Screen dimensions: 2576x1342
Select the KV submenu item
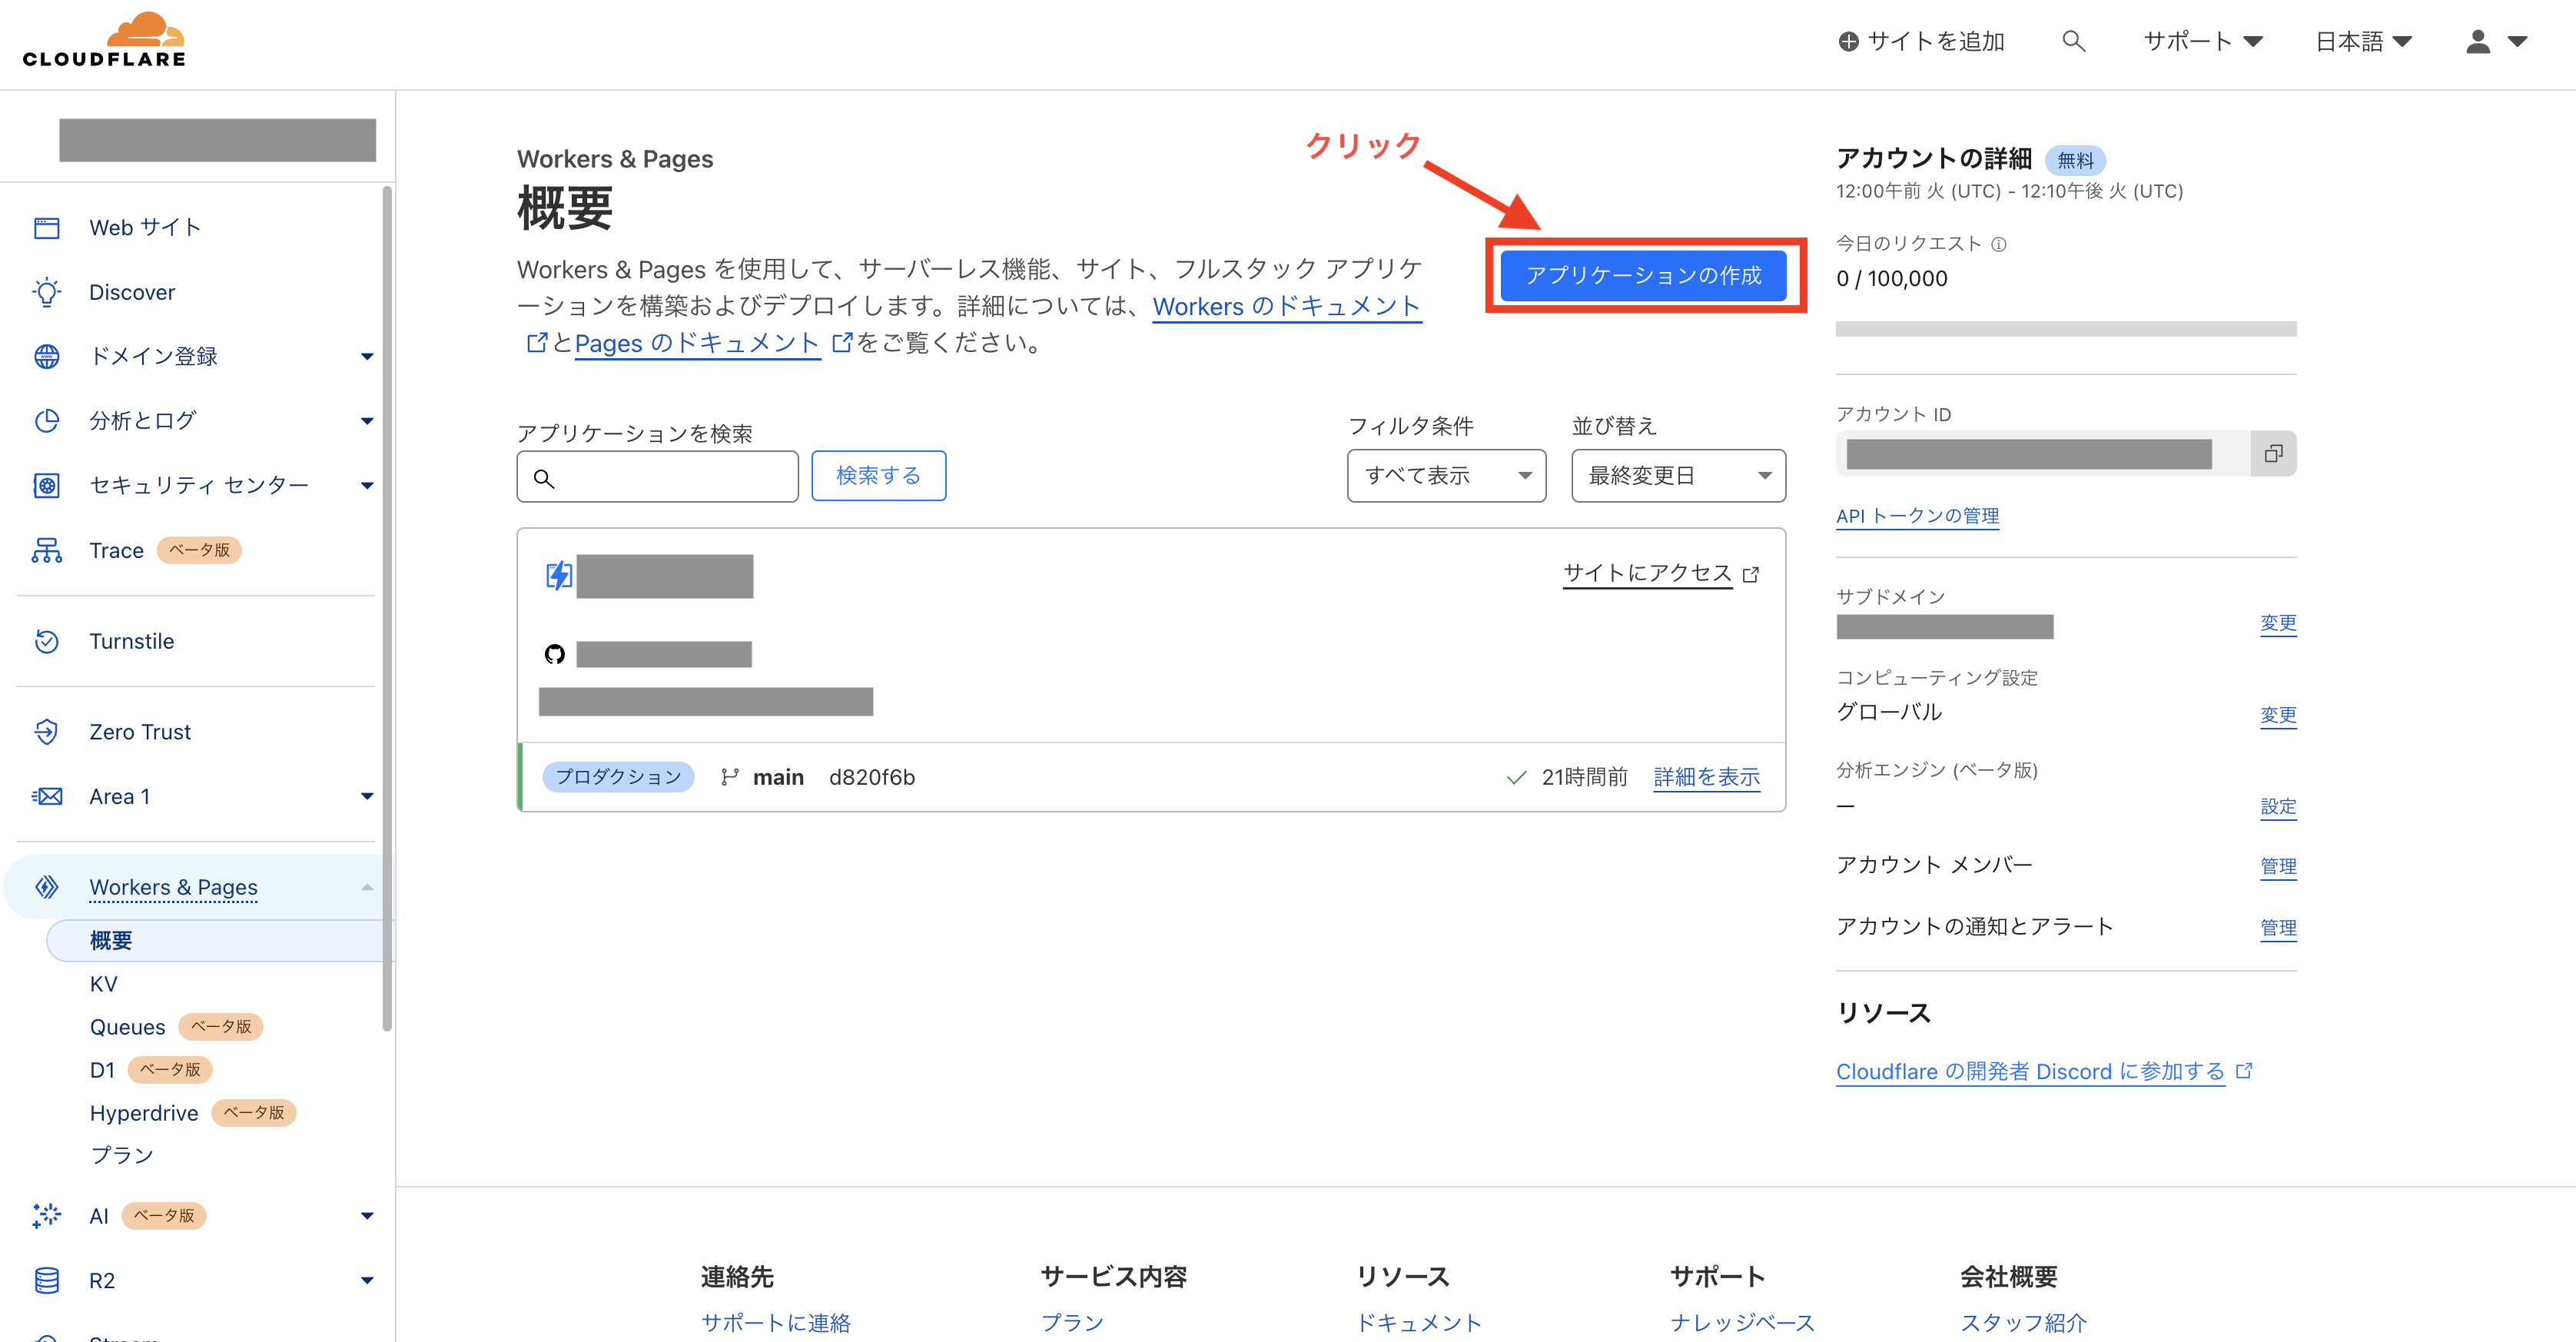[104, 984]
